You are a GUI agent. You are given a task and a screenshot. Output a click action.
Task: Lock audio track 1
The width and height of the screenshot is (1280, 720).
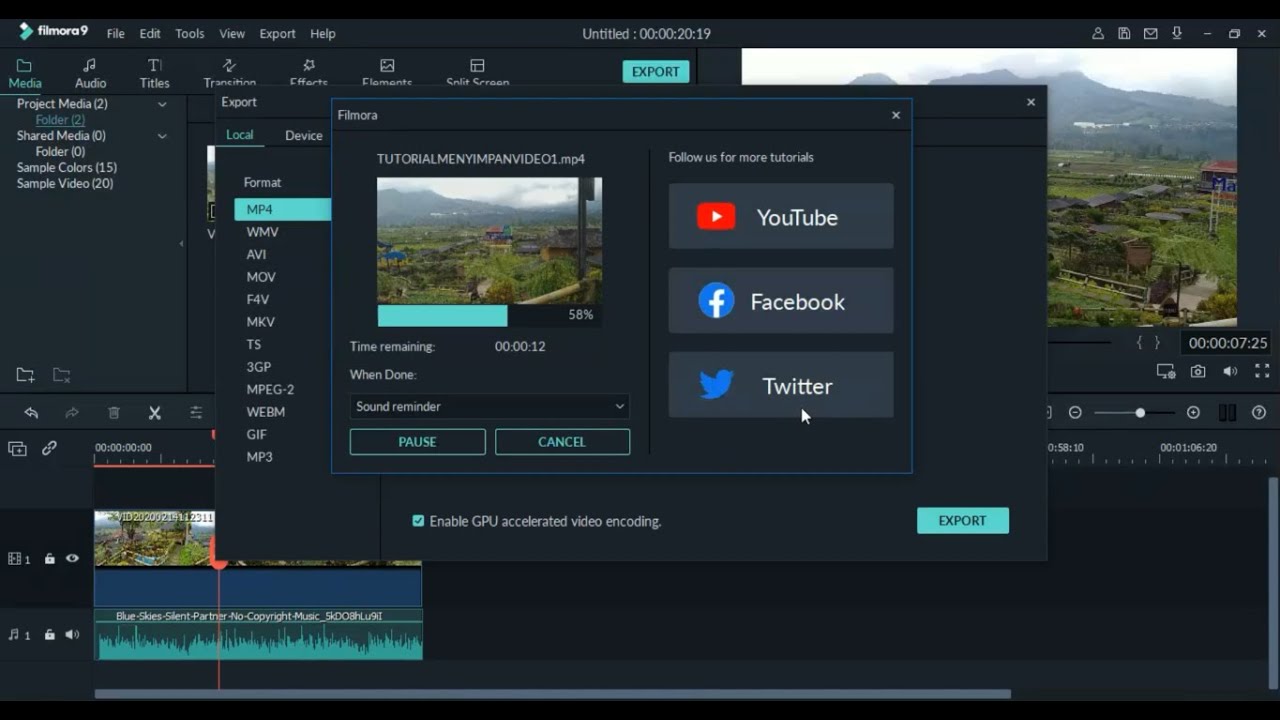click(x=49, y=635)
